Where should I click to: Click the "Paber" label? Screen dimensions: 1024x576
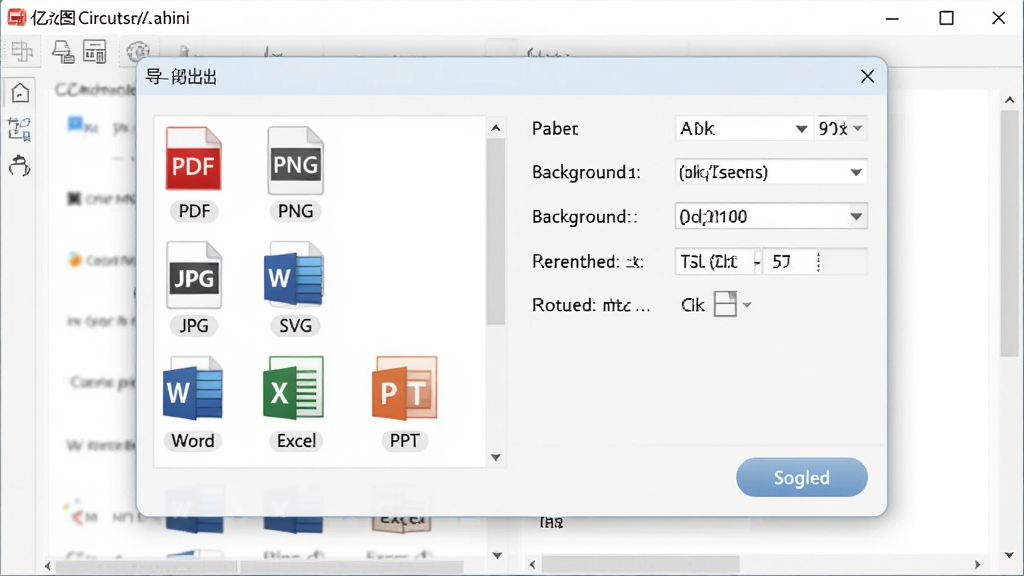tap(555, 129)
